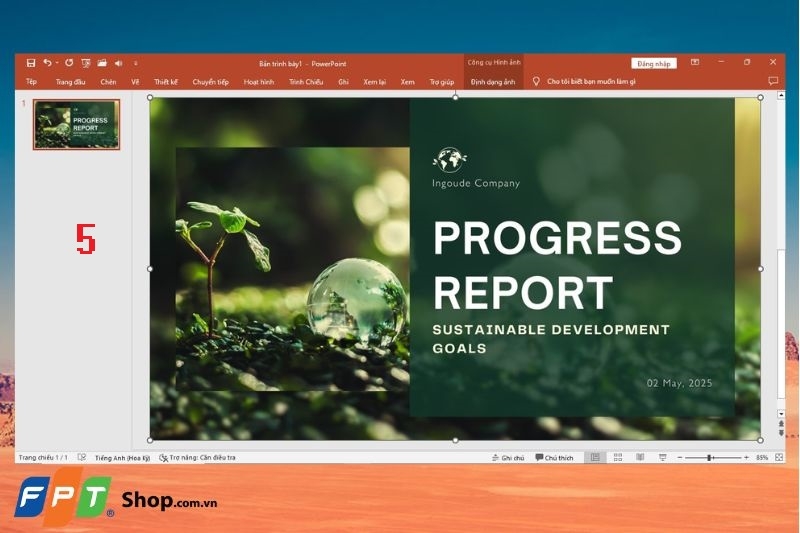Switch to Slide Sorter view icon
Viewport: 800px width, 533px height.
coord(618,458)
